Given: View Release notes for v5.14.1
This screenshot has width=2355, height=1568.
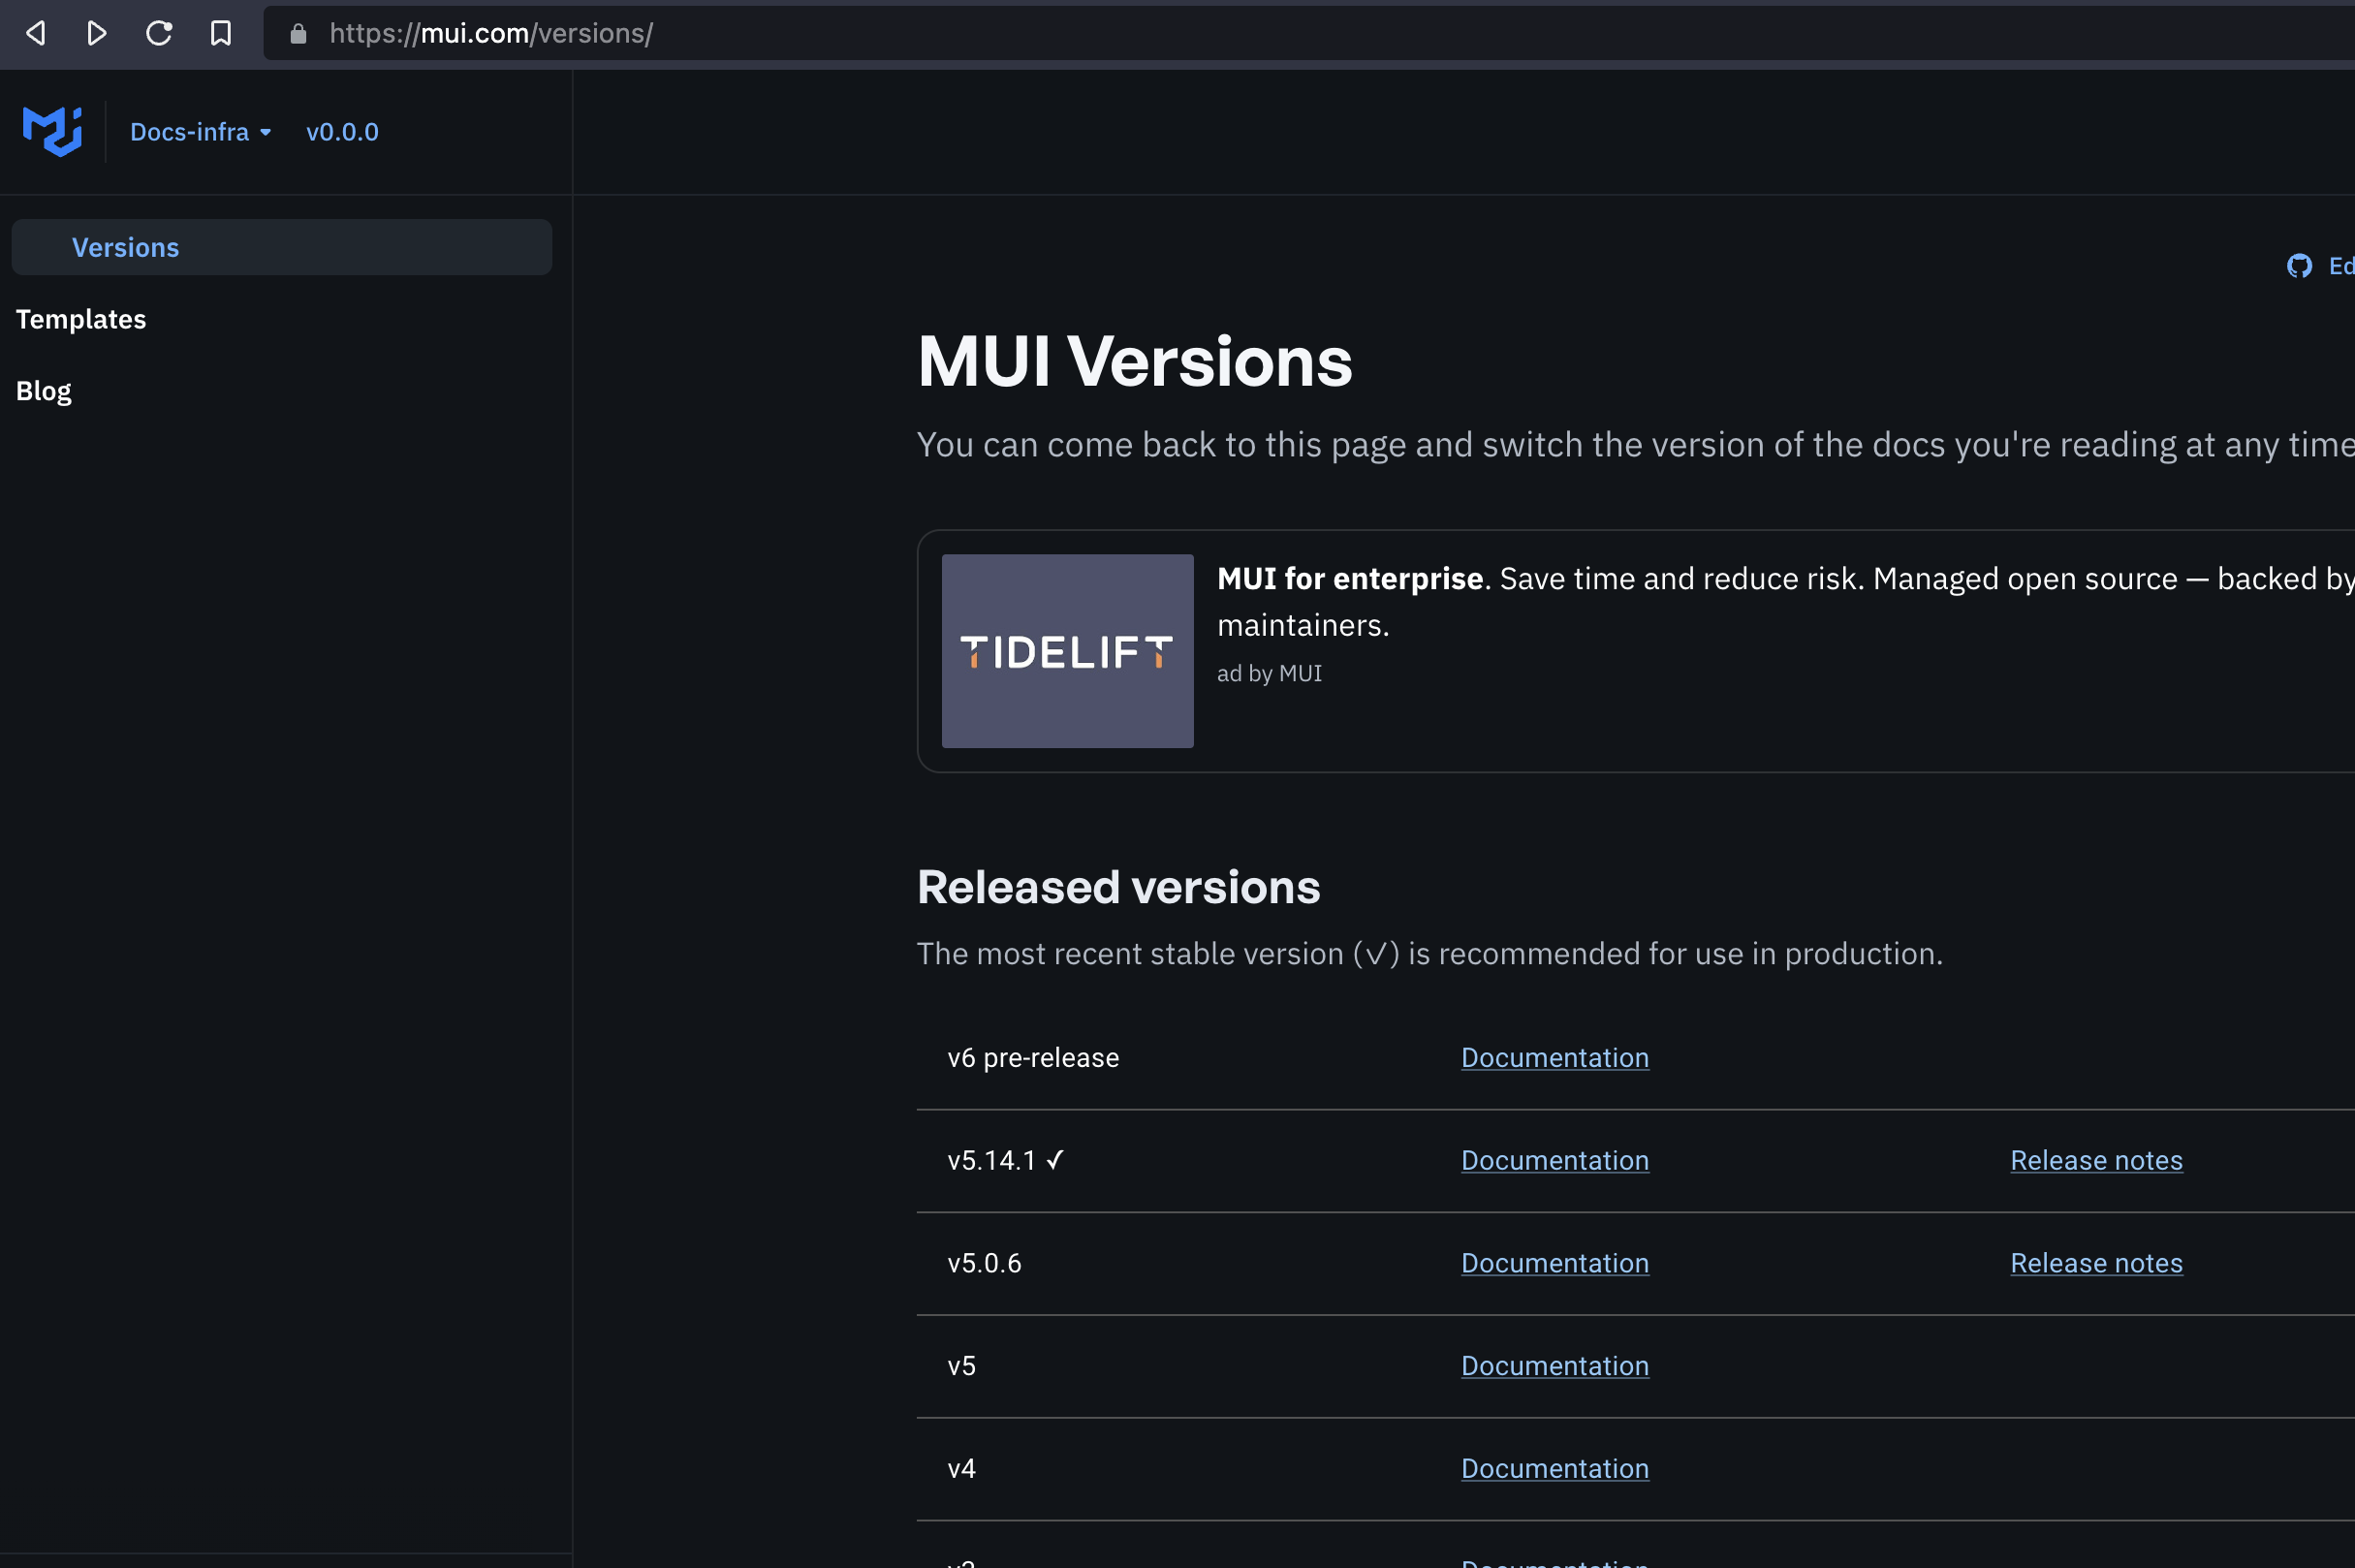Looking at the screenshot, I should pyautogui.click(x=2095, y=1160).
